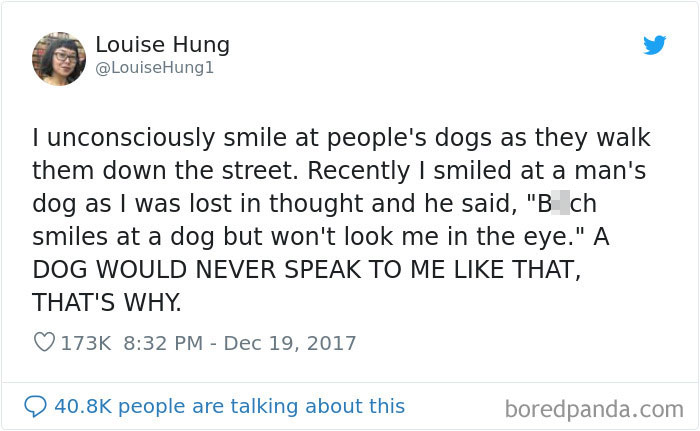Image resolution: width=700 pixels, height=431 pixels.
Task: Like the tweet with the heart icon
Action: tap(44, 342)
